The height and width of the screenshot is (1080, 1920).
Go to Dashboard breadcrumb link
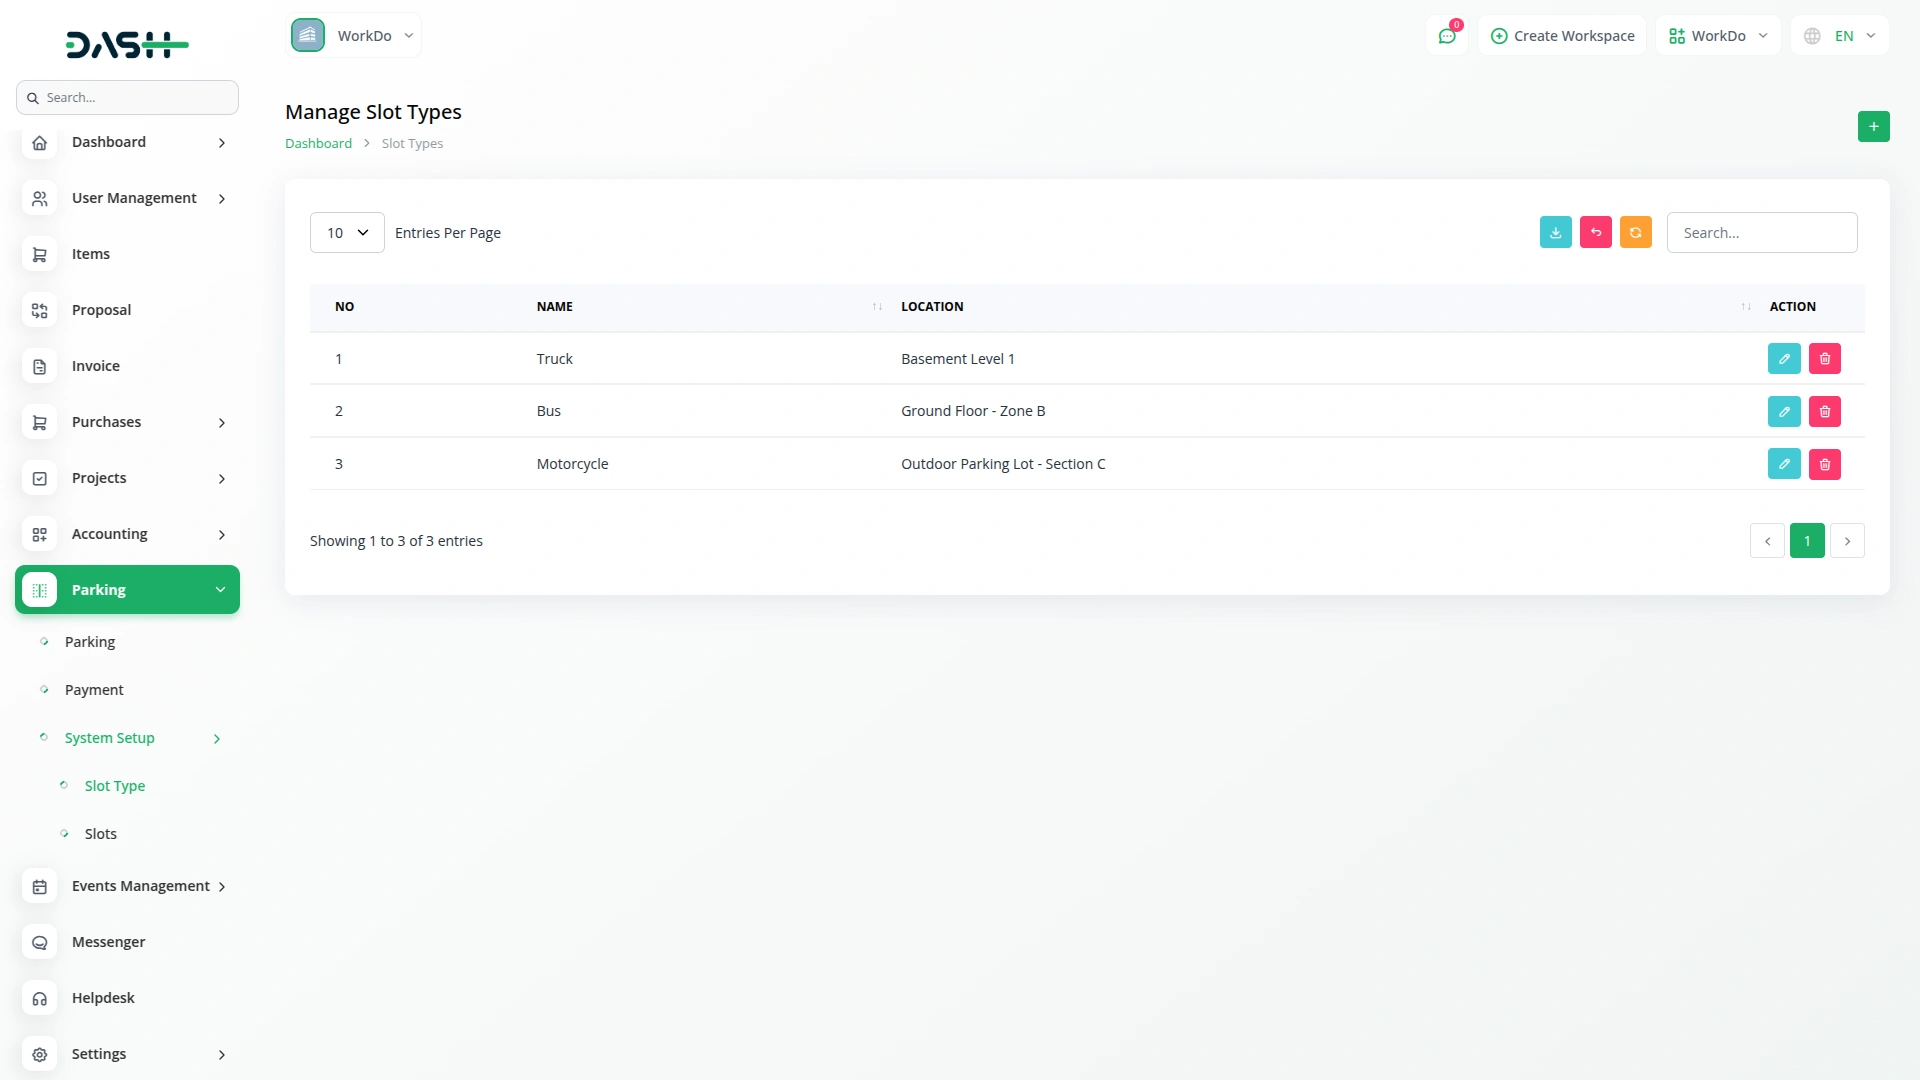(x=318, y=144)
